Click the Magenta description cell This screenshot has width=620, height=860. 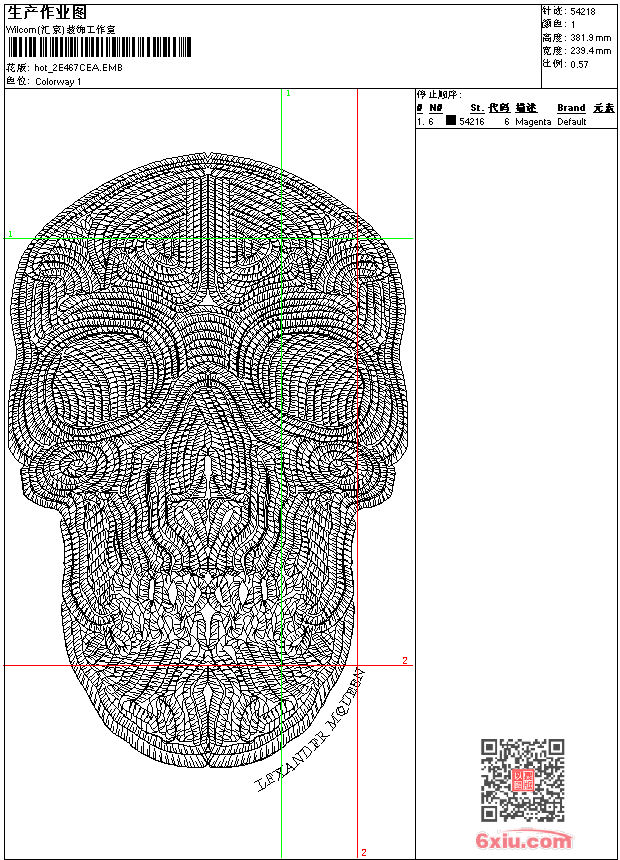coord(533,122)
